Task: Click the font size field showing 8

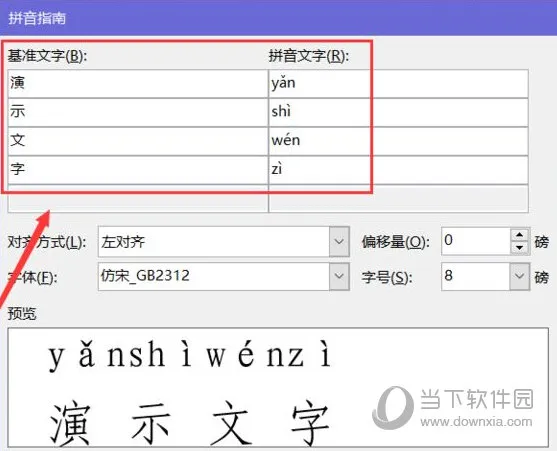Action: tap(476, 276)
